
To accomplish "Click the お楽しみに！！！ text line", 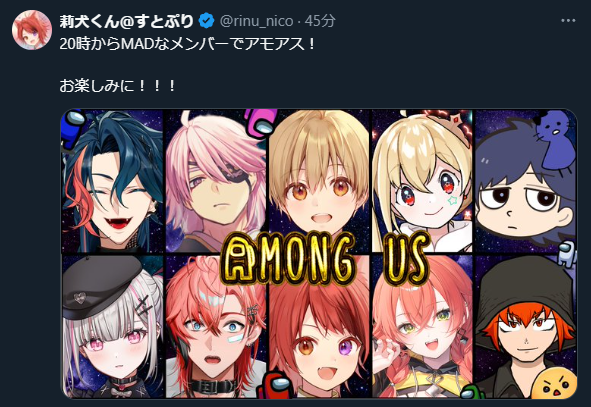I will tap(117, 86).
